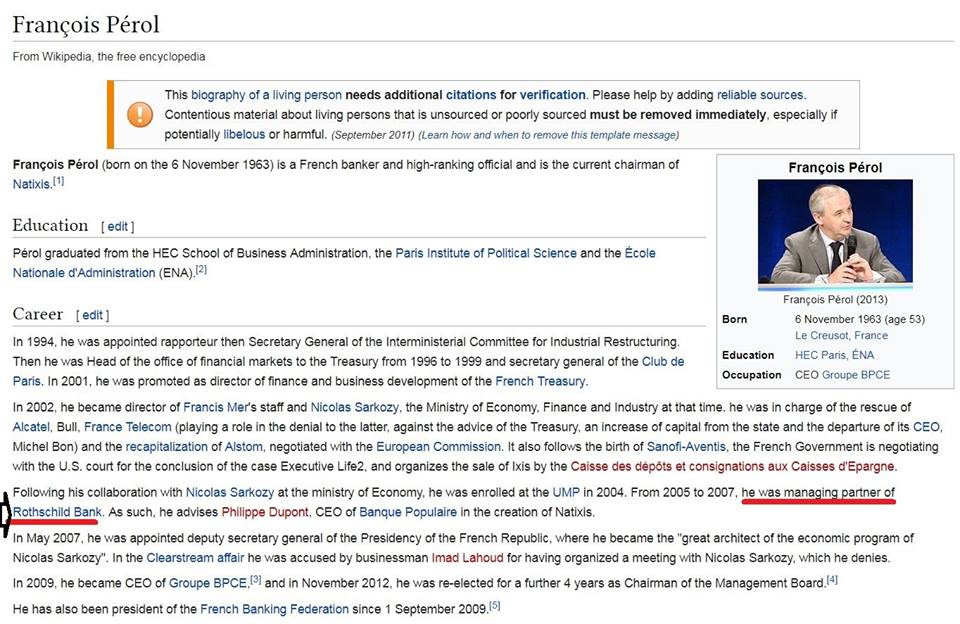
Task: Open the Sanofi-Aventis link
Action: [x=686, y=446]
